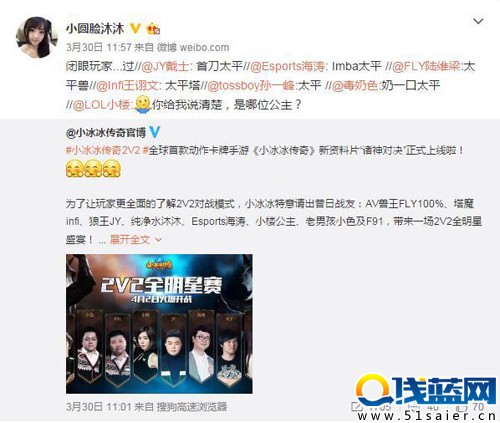Click the member crown badge icon
This screenshot has width=500, height=423.
coord(153,29)
